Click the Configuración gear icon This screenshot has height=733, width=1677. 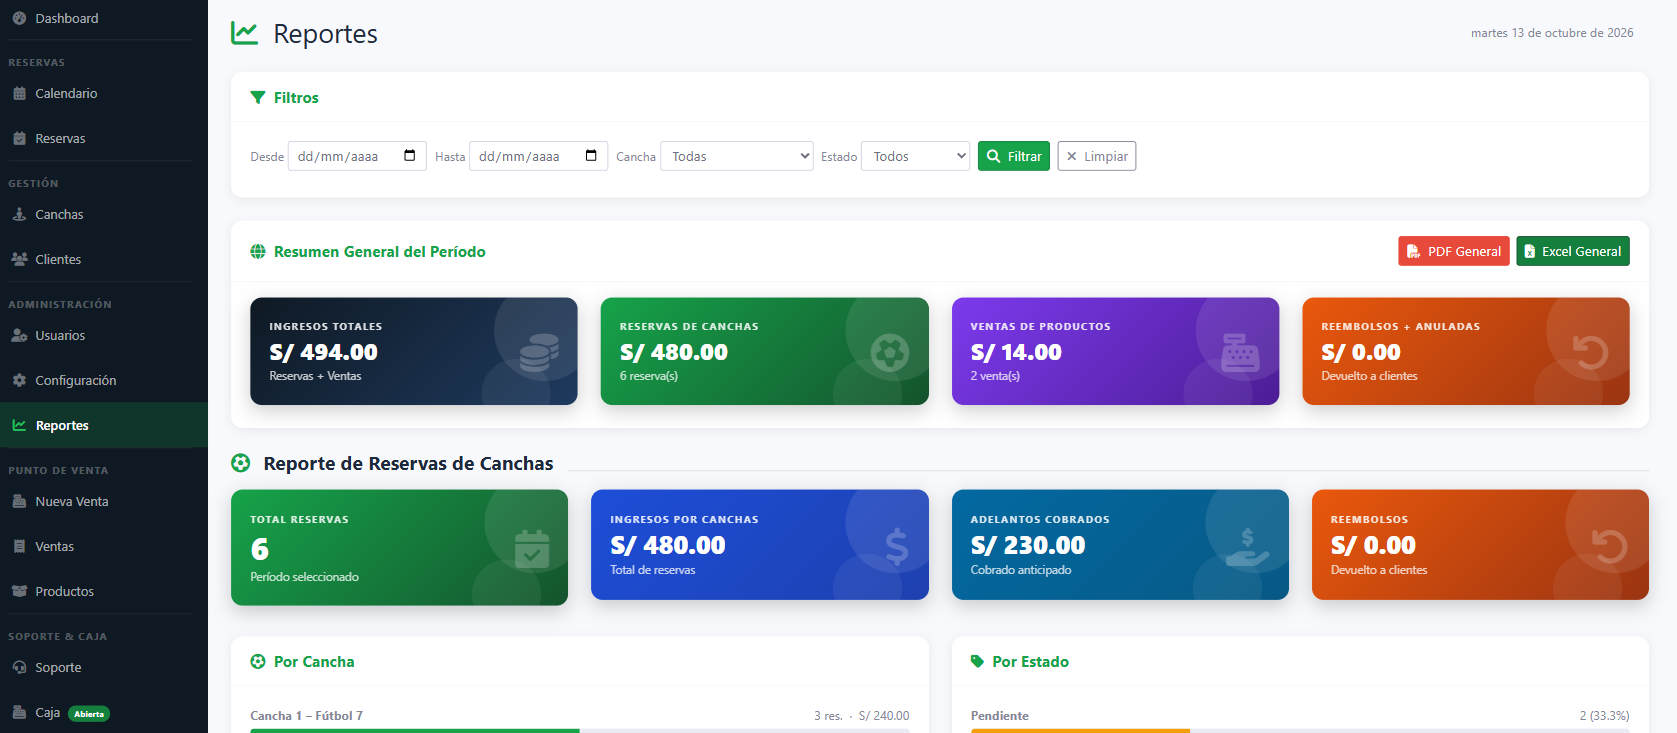(19, 380)
